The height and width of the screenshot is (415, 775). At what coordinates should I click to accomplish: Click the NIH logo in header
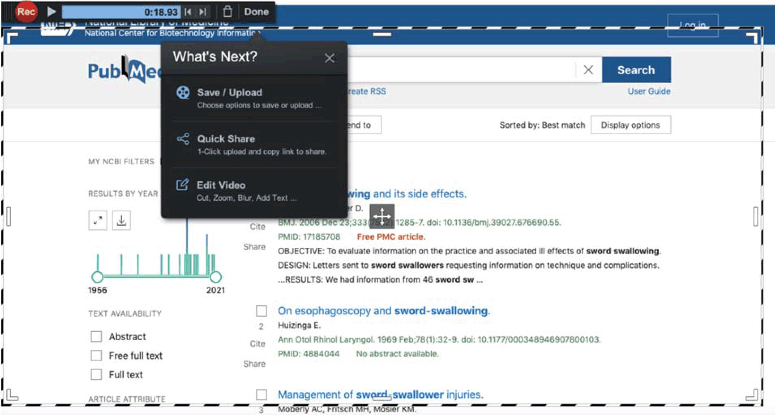(x=57, y=28)
